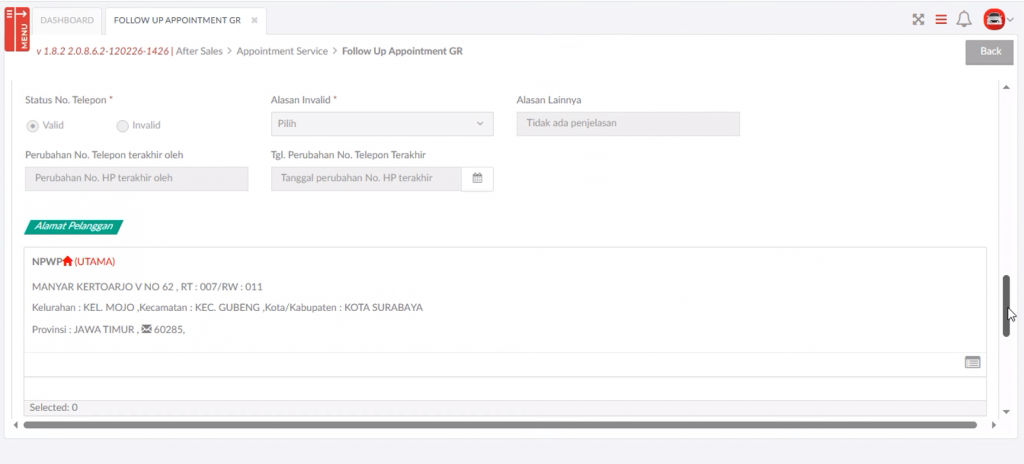Click the red home icon beside NPWP
Viewport: 1024px width, 464px height.
click(x=68, y=261)
